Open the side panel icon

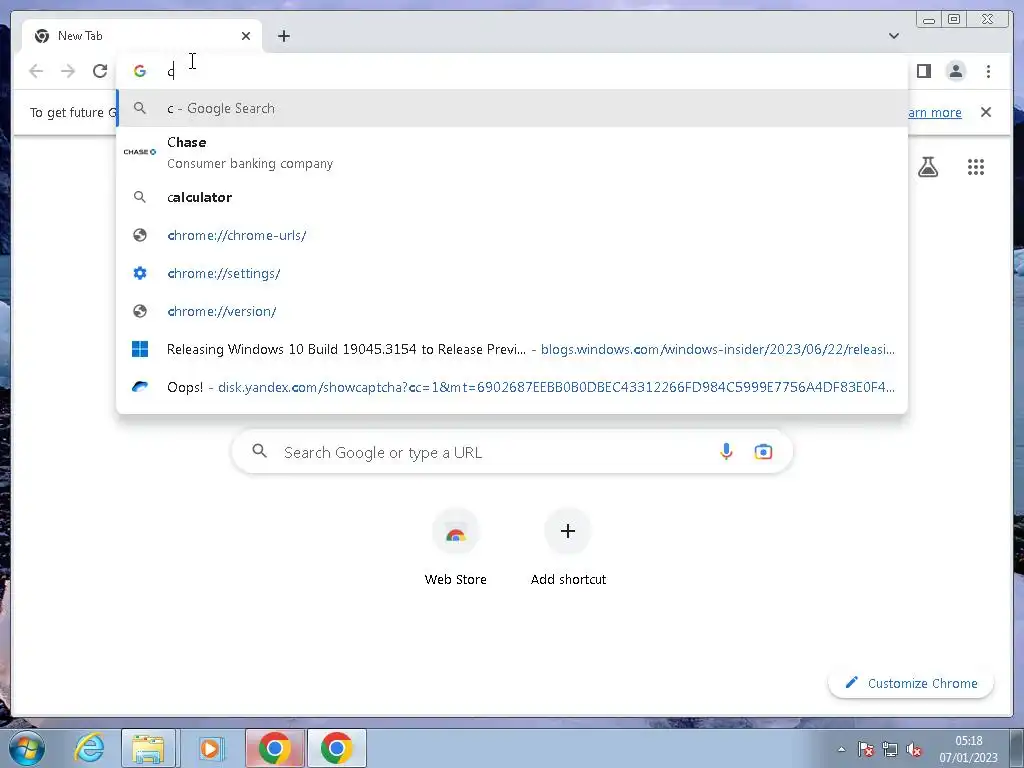coord(923,71)
